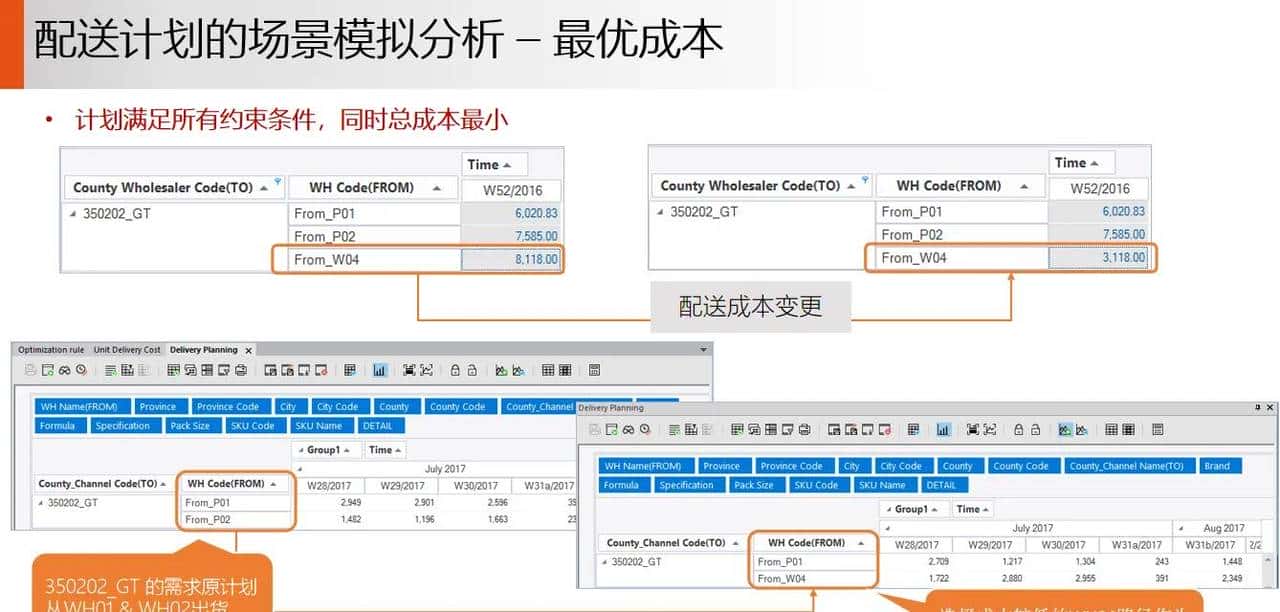
Task: Click the calculator icon at the toolbar's right end
Action: point(594,369)
